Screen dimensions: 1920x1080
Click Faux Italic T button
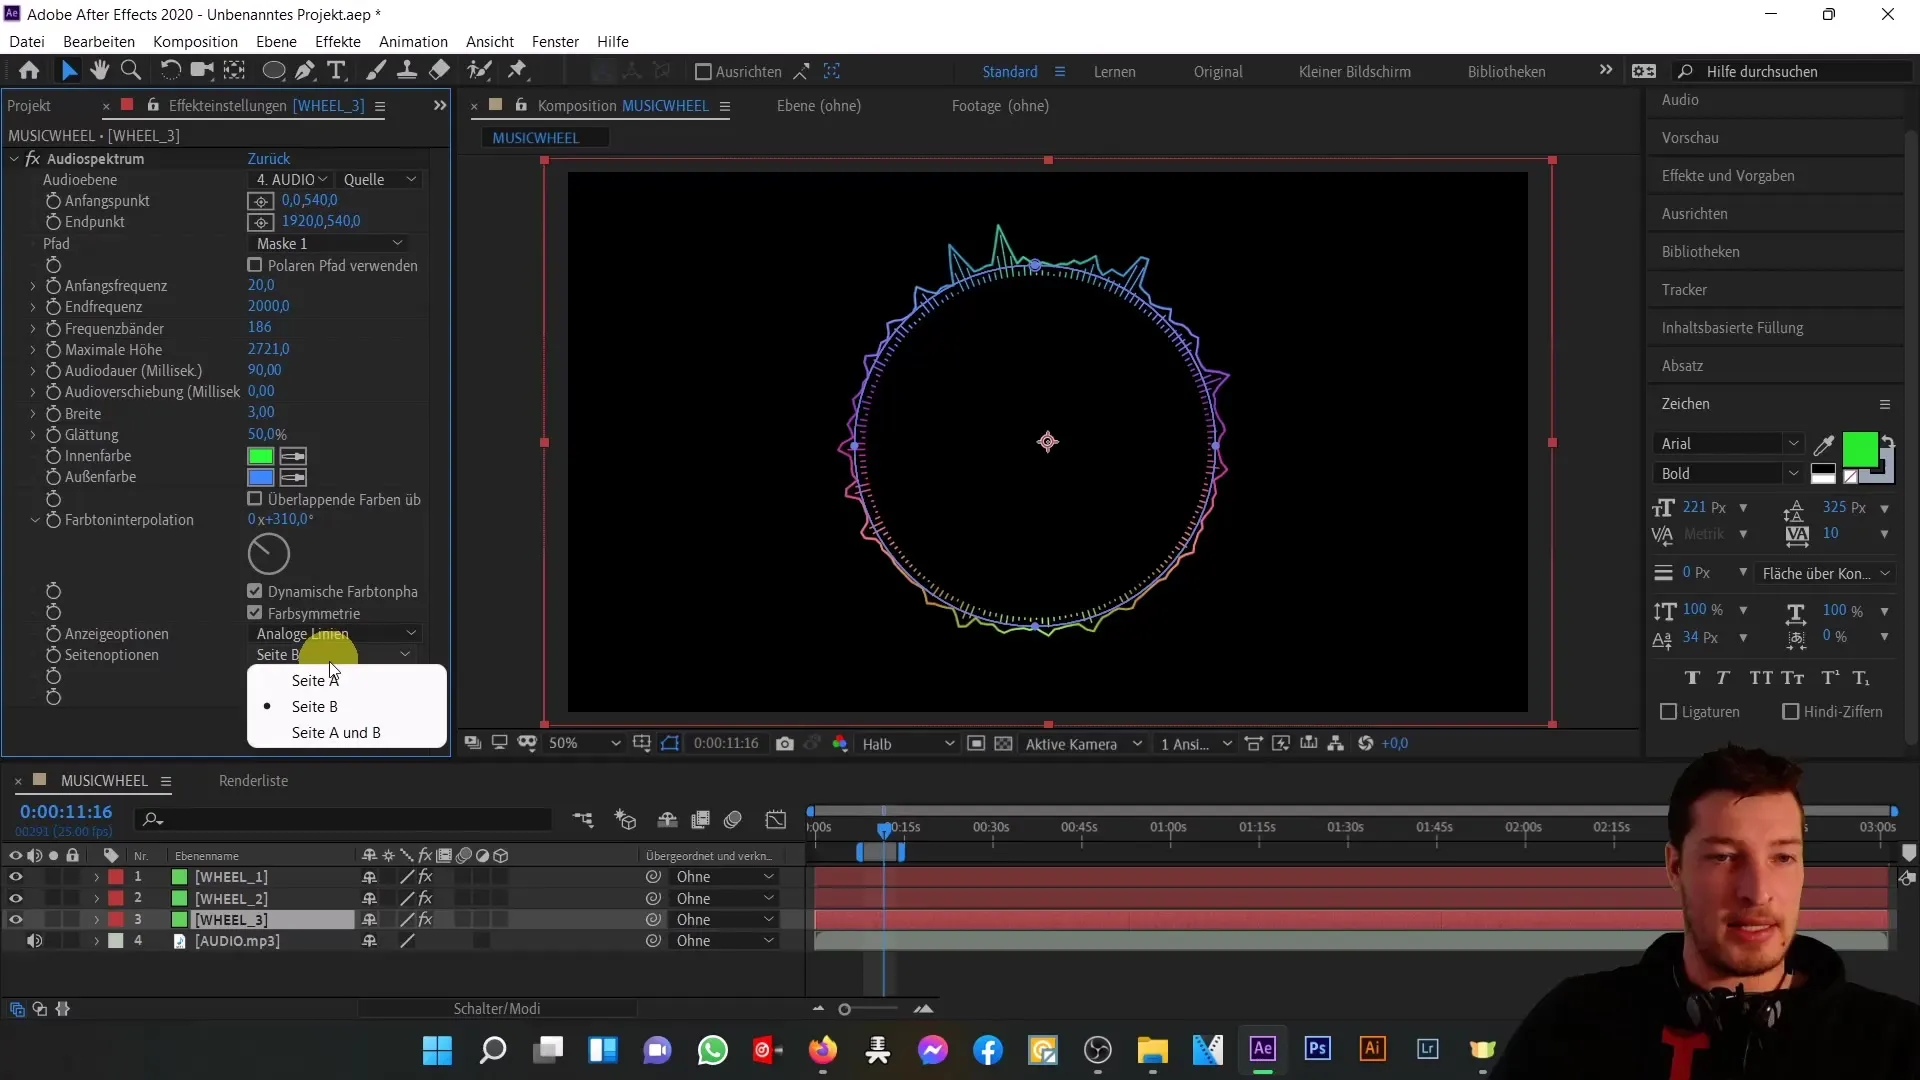tap(1723, 678)
